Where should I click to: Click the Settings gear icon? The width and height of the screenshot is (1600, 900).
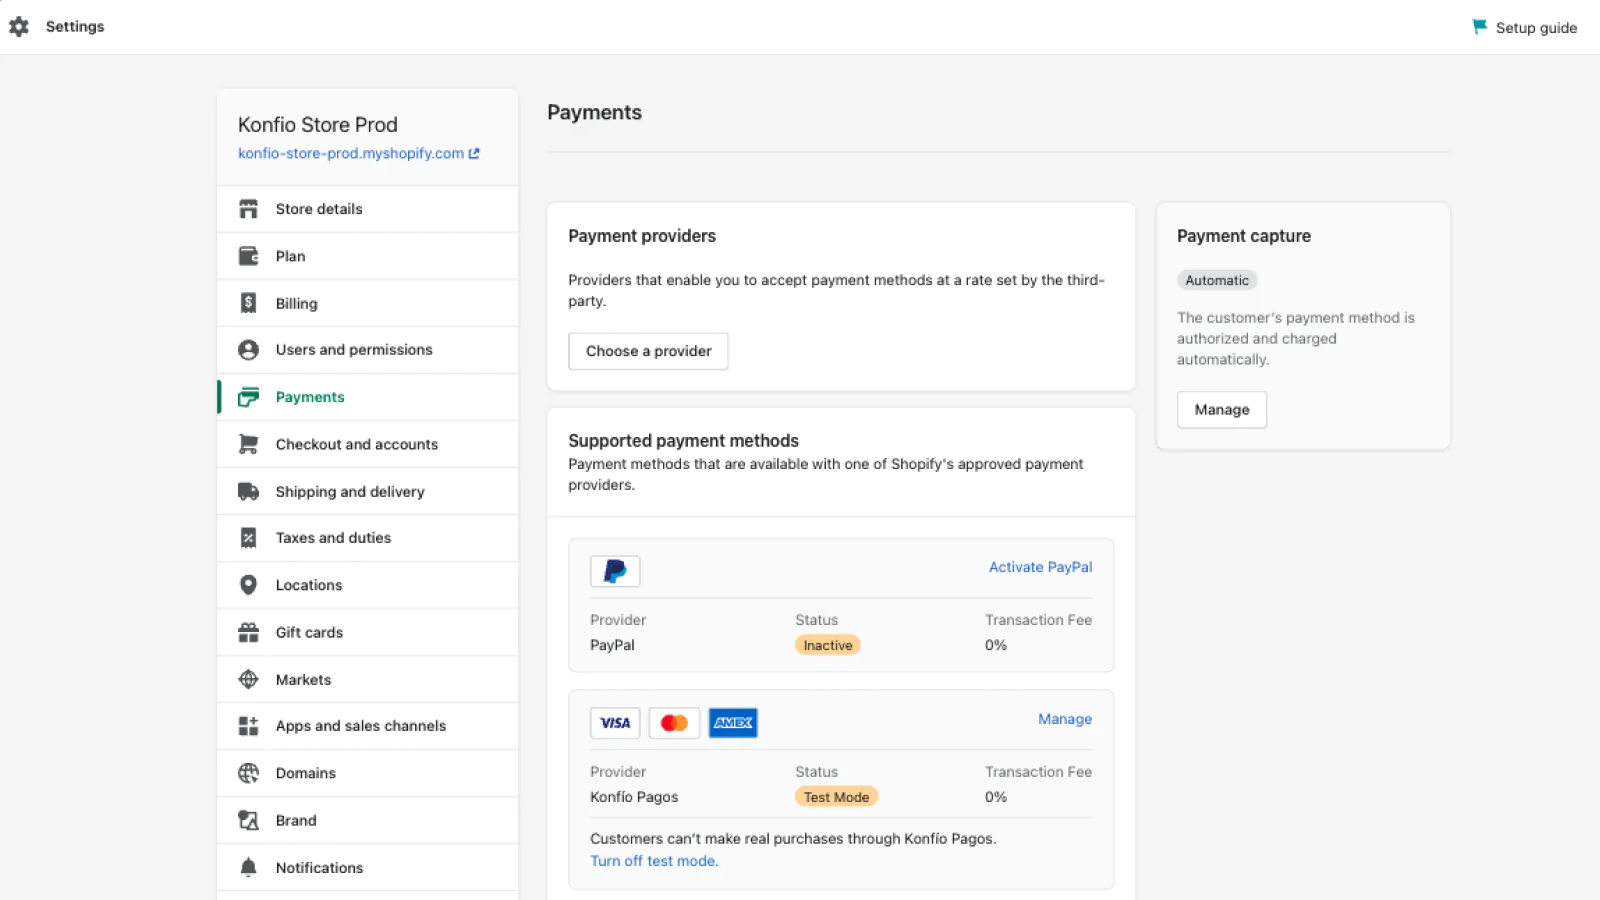[x=19, y=27]
